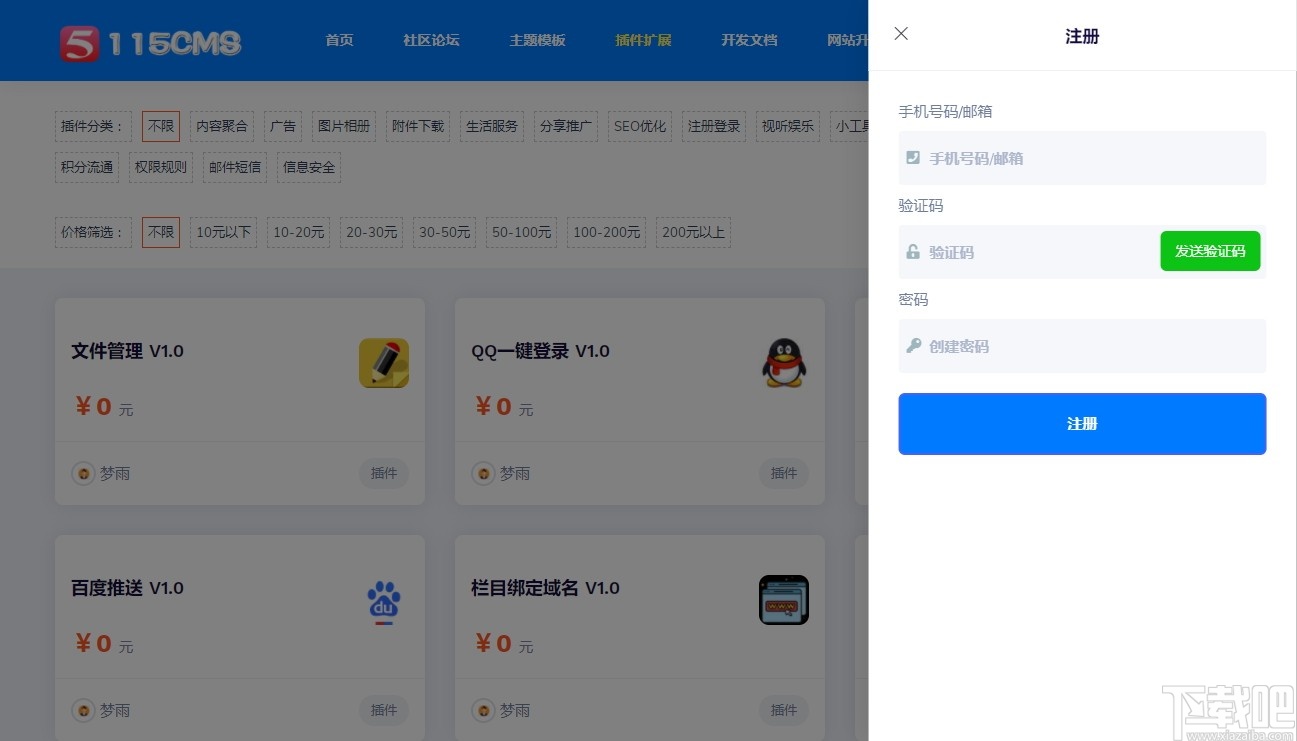Open 开发文档 from the navigation bar
This screenshot has height=741, width=1297.
(749, 40)
